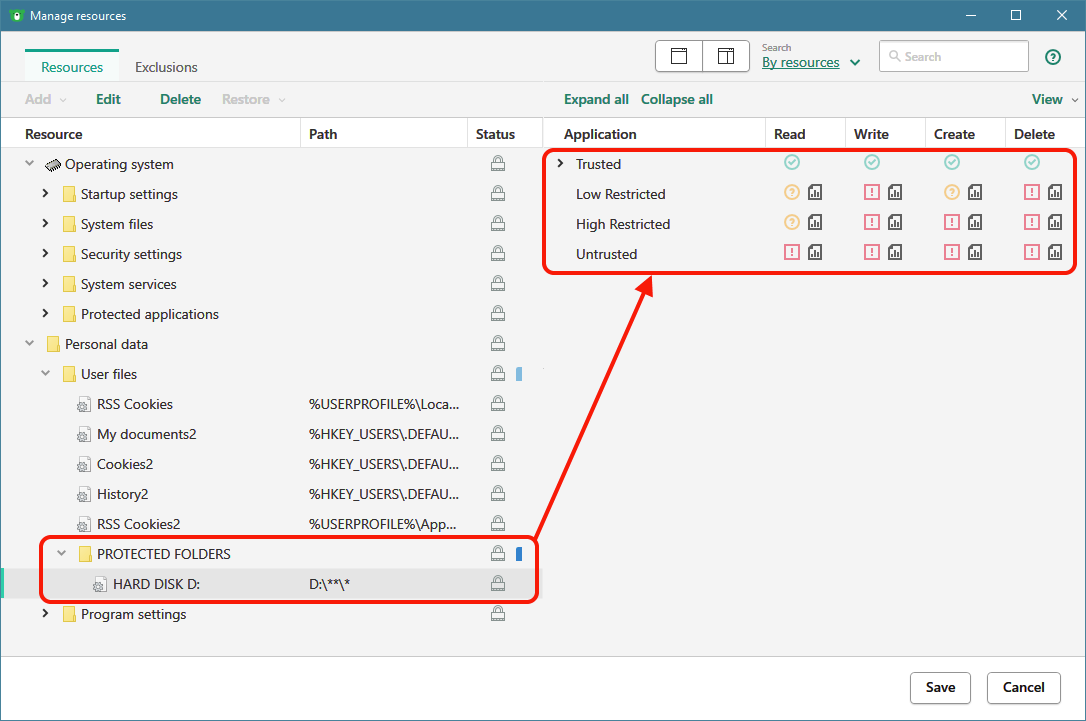
Task: Click the lock status icon for System files
Action: tap(497, 224)
